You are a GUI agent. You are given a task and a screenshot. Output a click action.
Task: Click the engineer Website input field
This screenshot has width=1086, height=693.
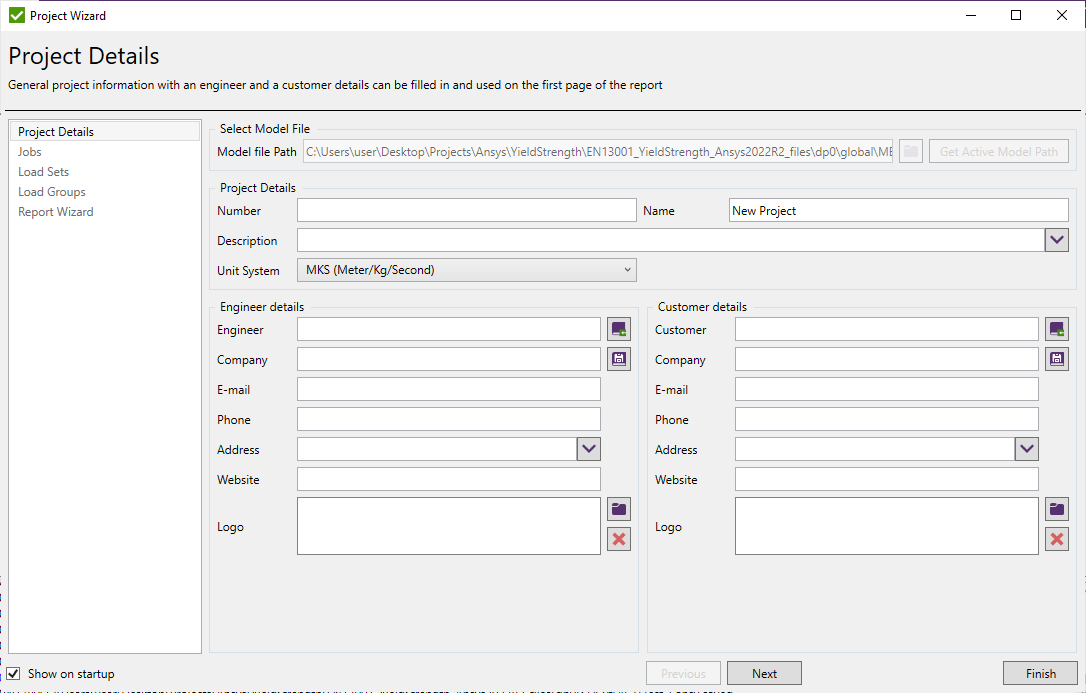[x=449, y=479]
